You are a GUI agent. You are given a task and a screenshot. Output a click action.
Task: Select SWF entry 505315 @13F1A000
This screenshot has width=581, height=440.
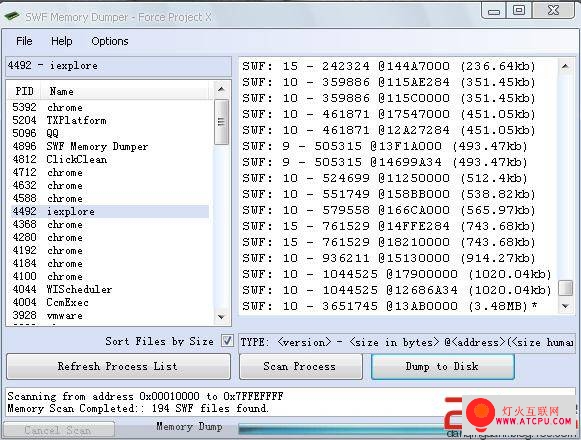pos(385,146)
